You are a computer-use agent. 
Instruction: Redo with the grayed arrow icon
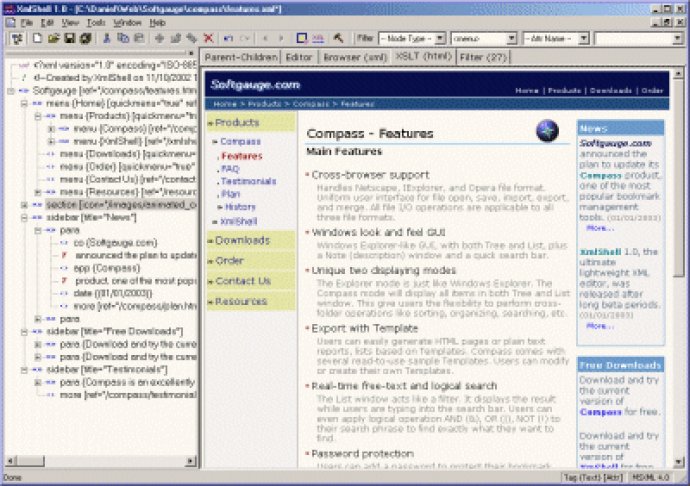coord(245,39)
